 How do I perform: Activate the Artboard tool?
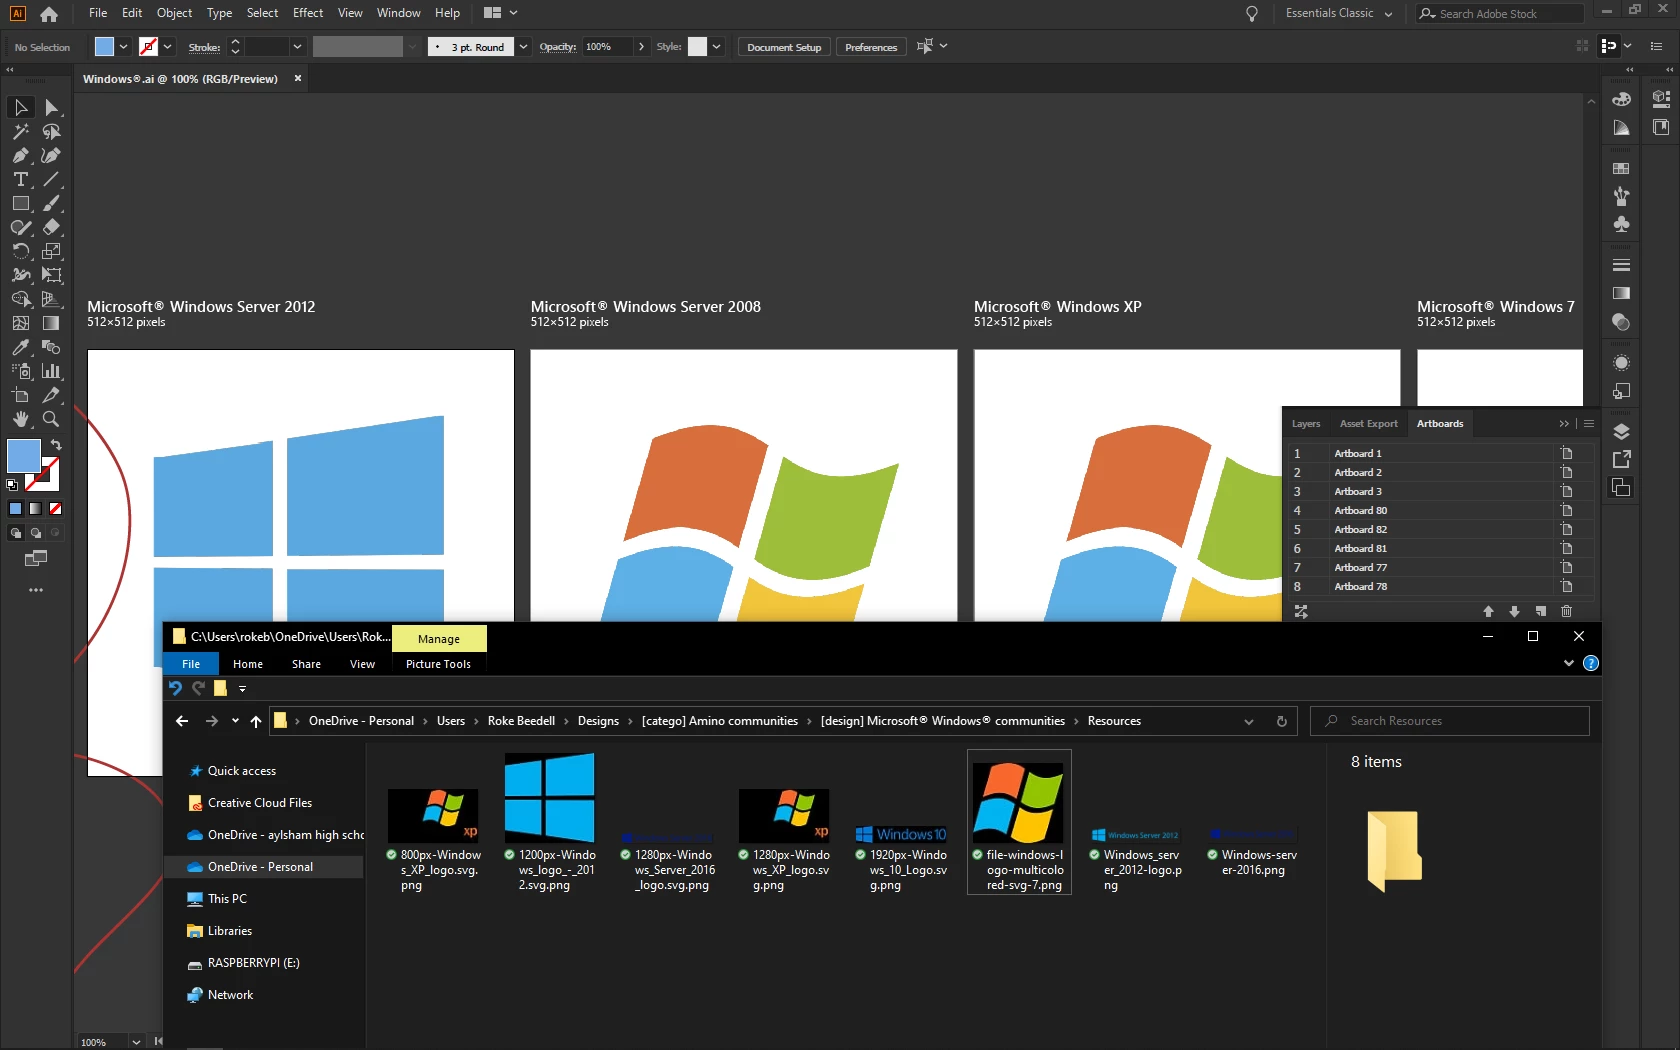coord(21,395)
